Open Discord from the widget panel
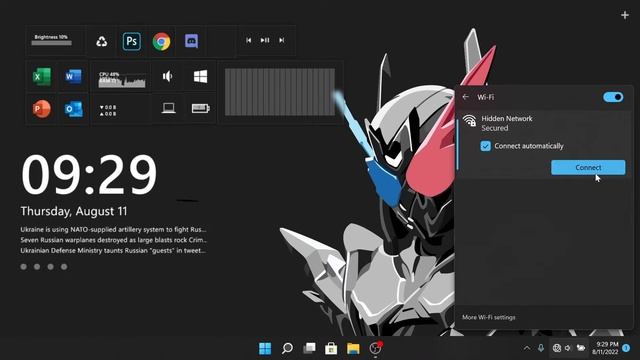 (x=191, y=41)
